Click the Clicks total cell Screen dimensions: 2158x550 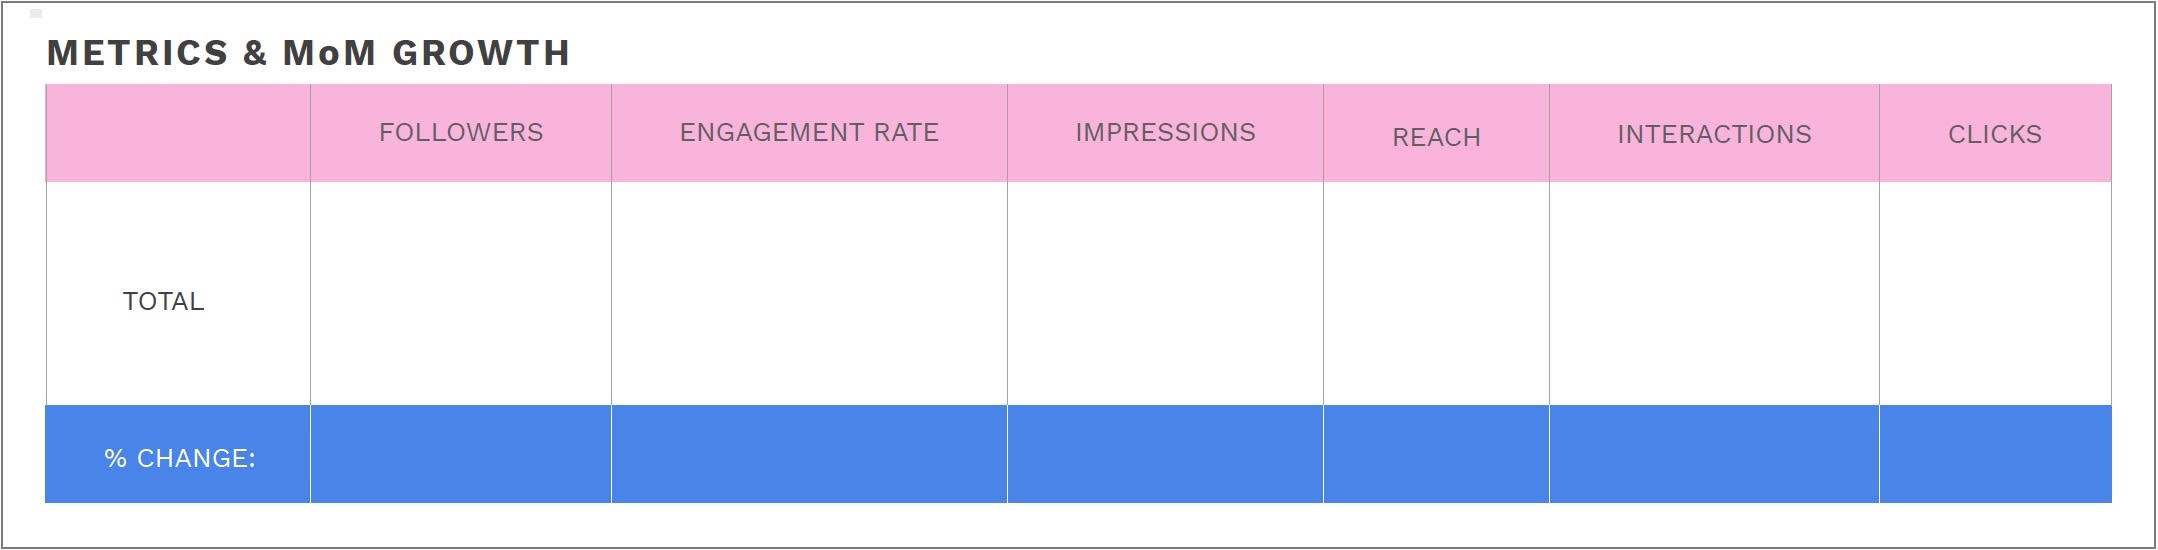pyautogui.click(x=1995, y=294)
